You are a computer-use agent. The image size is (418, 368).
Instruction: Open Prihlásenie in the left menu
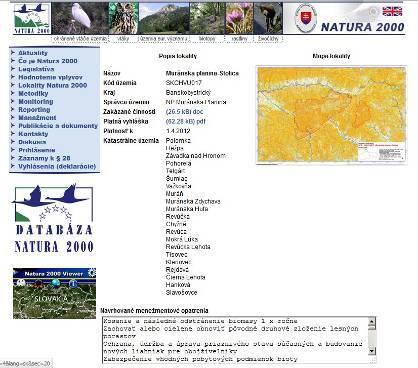point(37,150)
